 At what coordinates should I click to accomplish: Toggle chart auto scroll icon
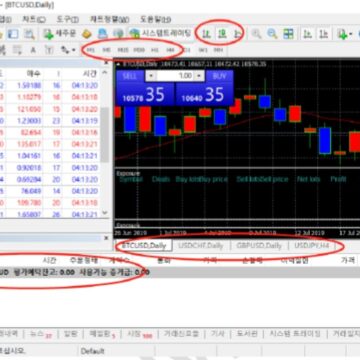coord(308,34)
